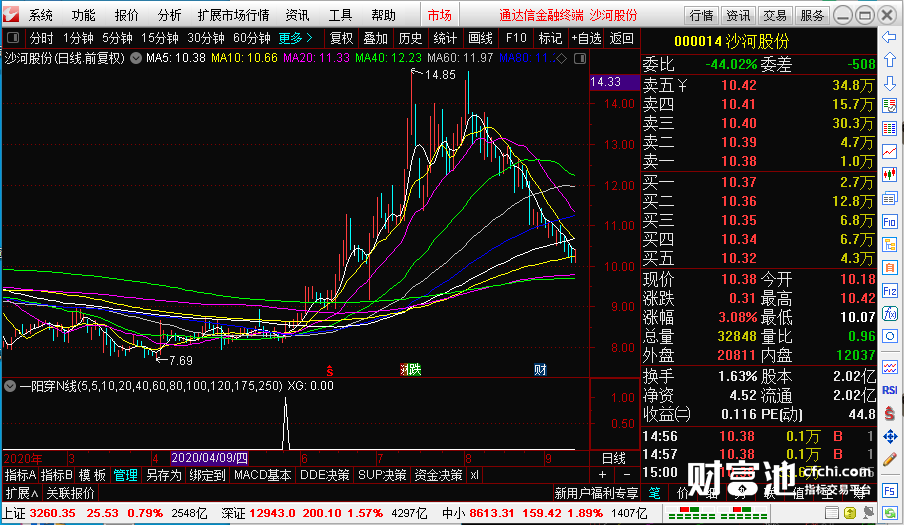Open the 扩展市场行情 menu
Viewport: 904px width, 525px height.
pos(233,15)
